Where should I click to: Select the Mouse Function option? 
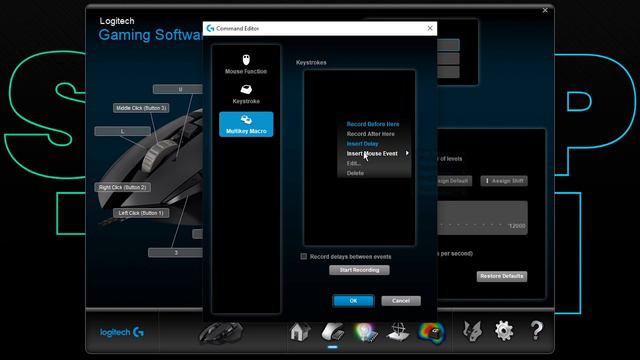click(246, 64)
